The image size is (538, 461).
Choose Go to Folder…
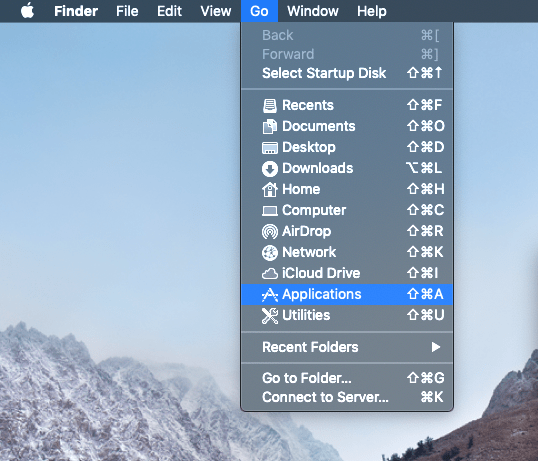click(347, 378)
